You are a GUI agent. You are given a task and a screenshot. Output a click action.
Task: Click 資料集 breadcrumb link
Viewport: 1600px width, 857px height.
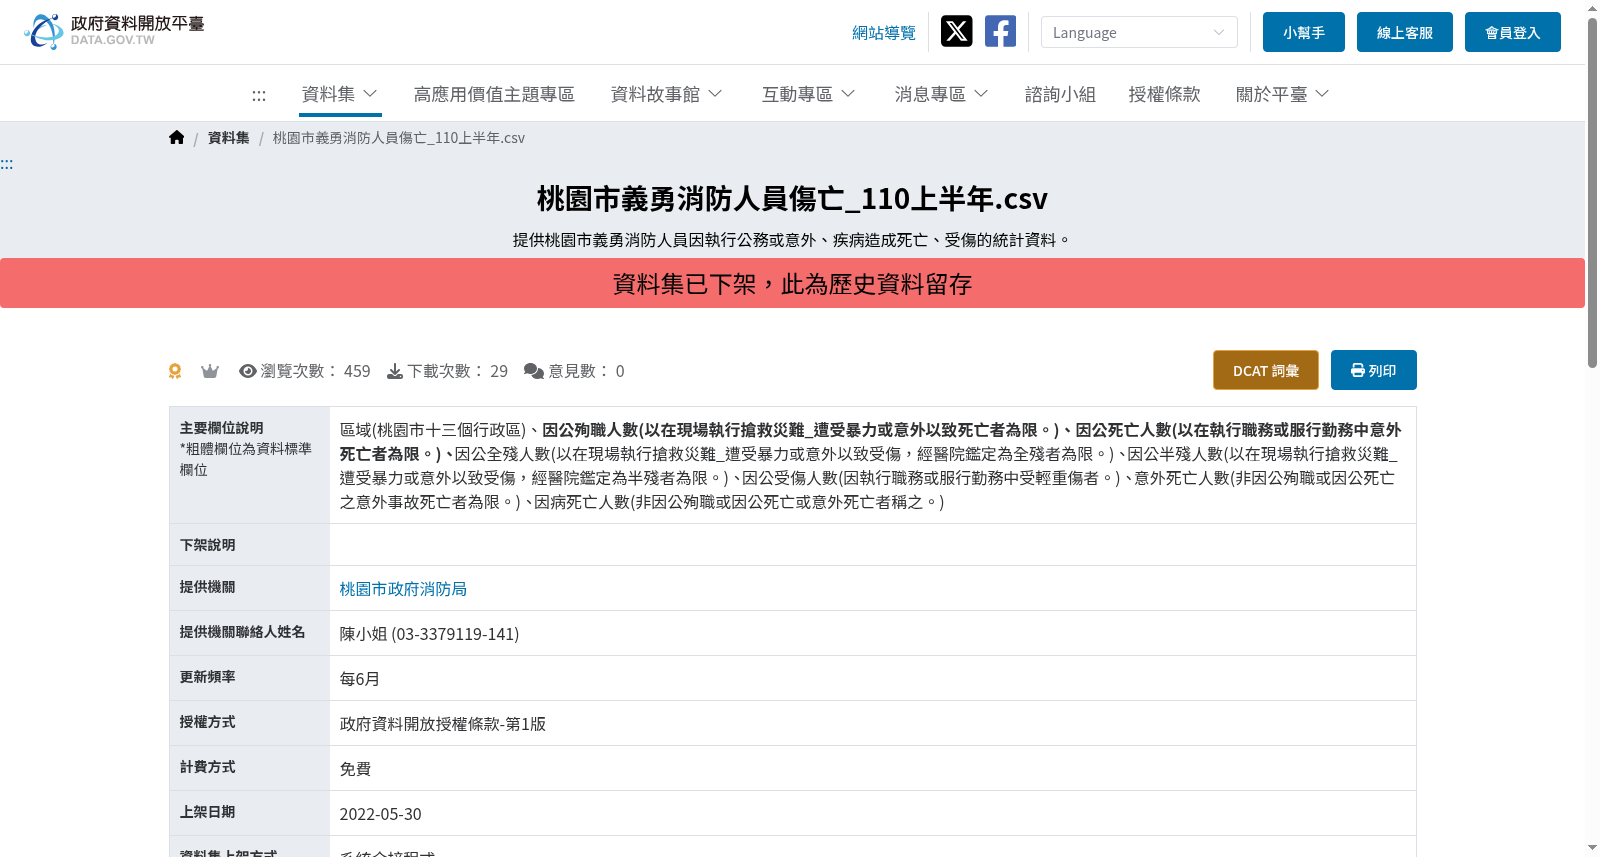tap(228, 138)
